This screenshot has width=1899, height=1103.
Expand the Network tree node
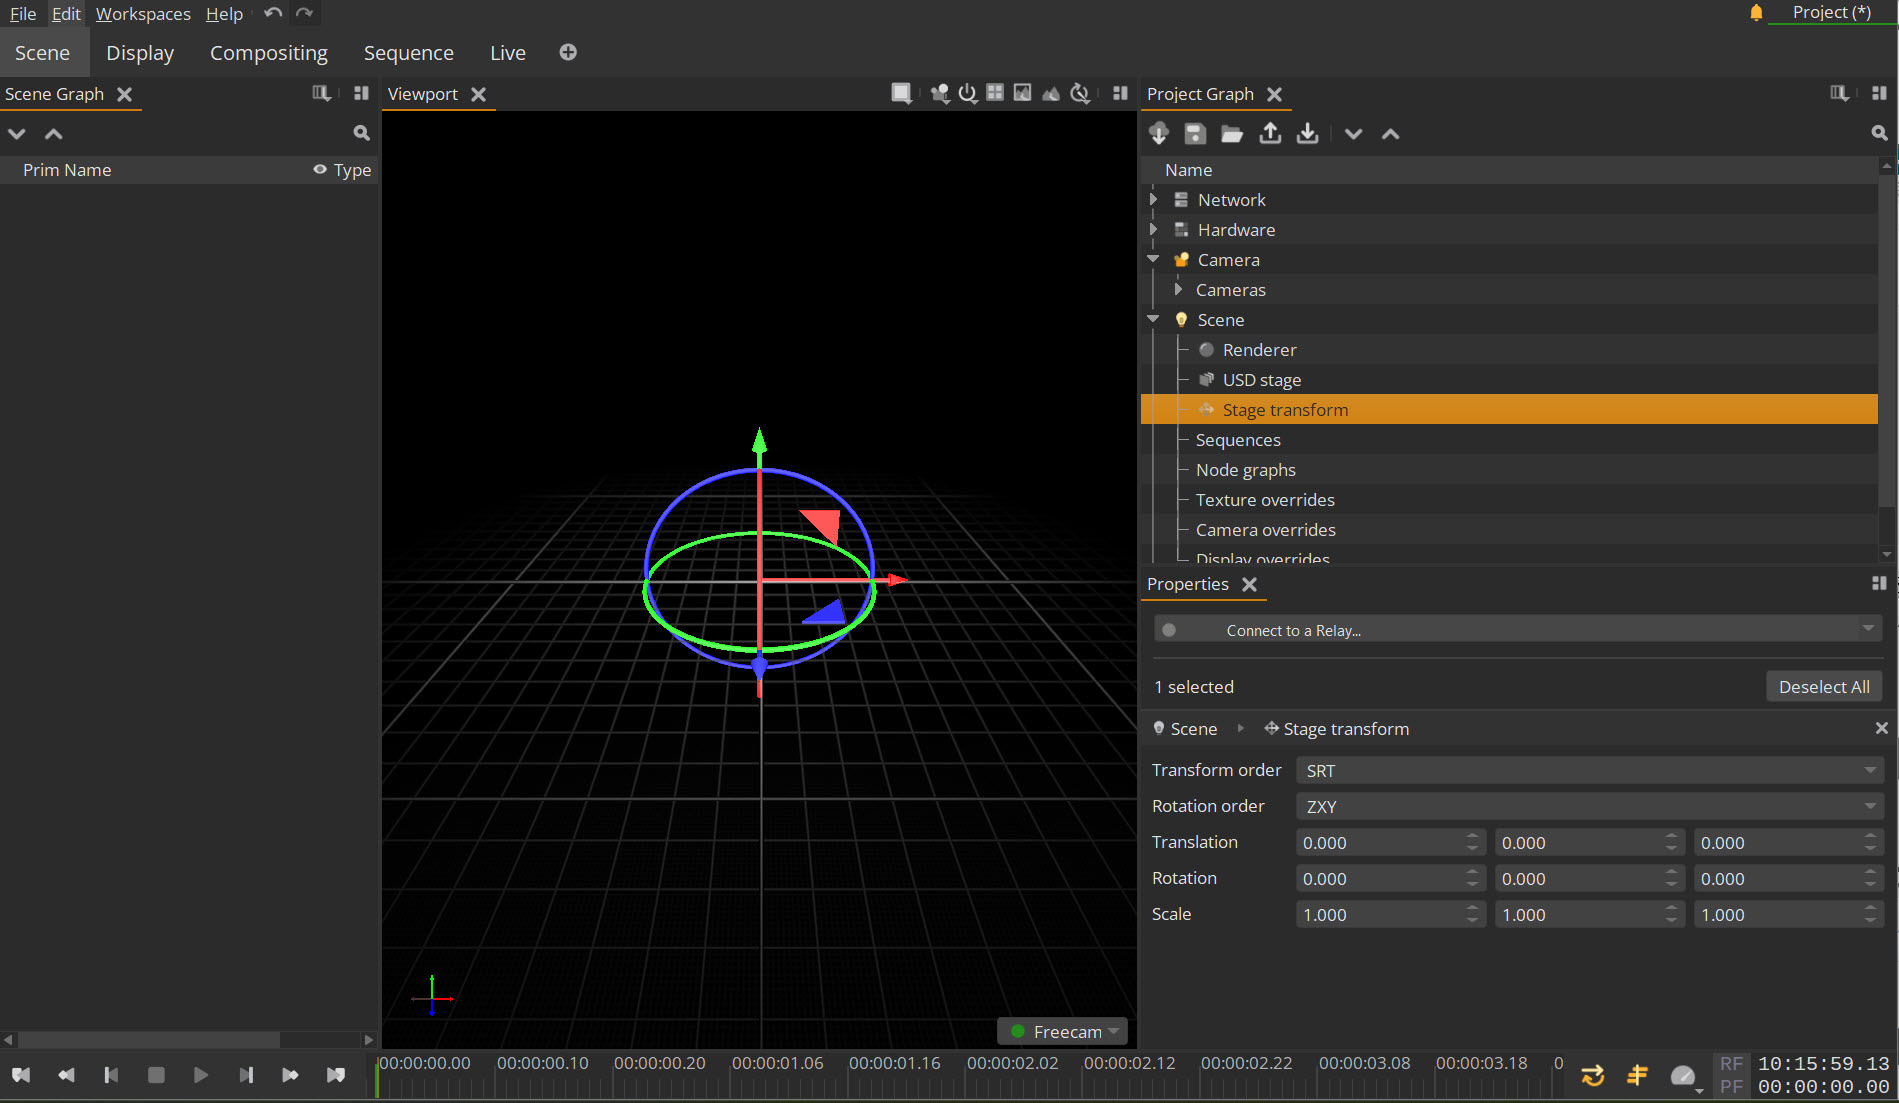pyautogui.click(x=1153, y=200)
